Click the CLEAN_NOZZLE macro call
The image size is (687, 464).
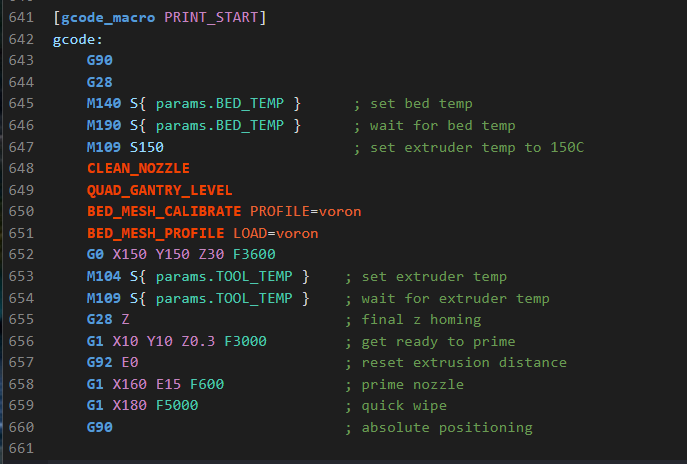point(138,168)
